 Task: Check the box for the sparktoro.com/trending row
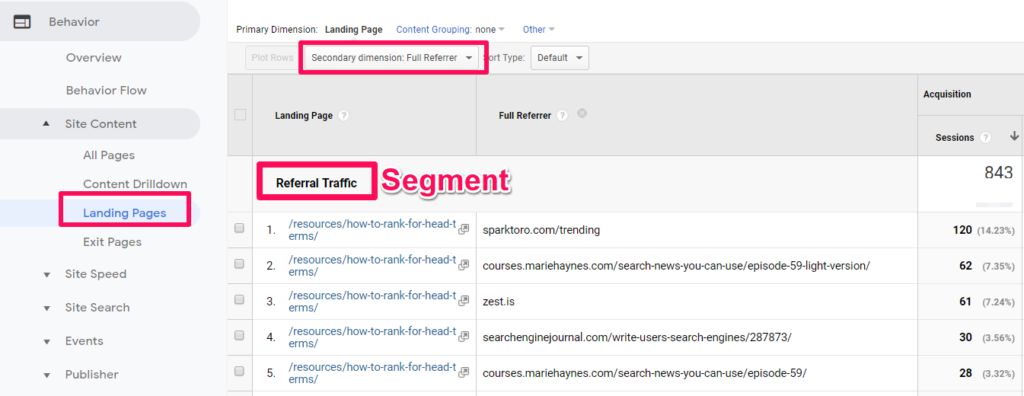coord(239,228)
